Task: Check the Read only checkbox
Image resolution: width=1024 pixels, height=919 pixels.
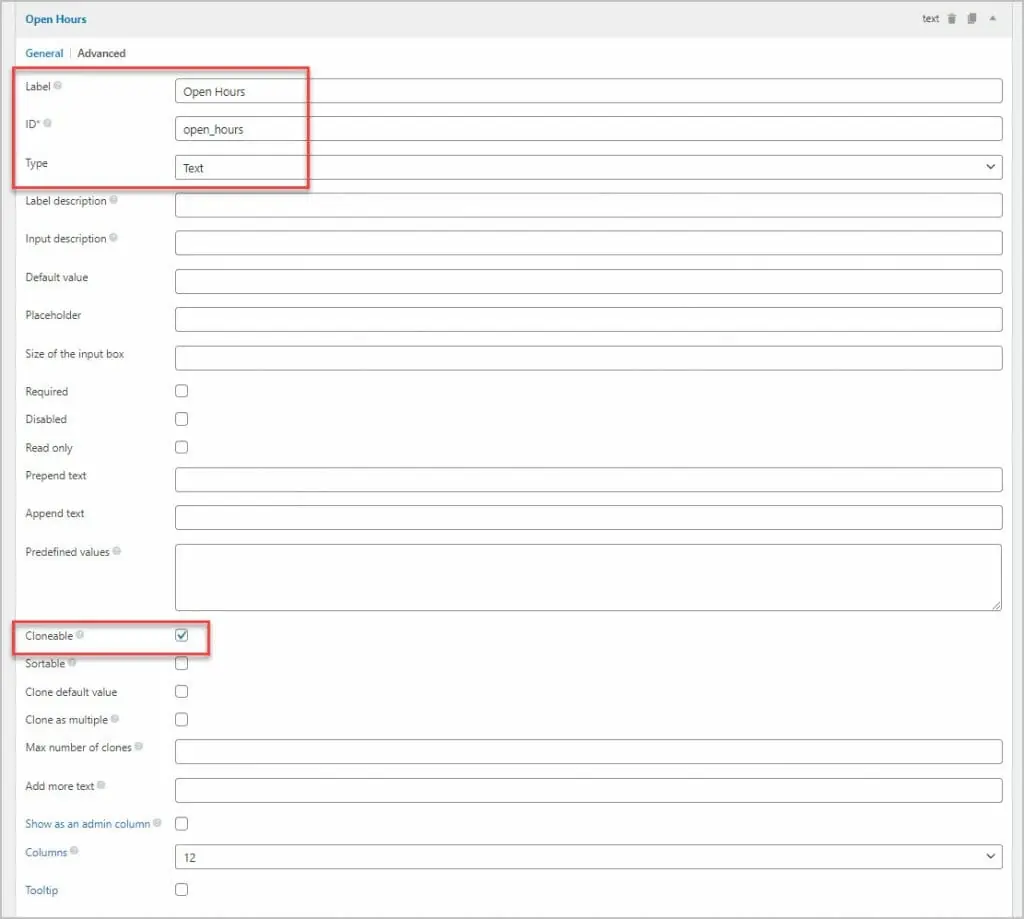Action: point(182,447)
